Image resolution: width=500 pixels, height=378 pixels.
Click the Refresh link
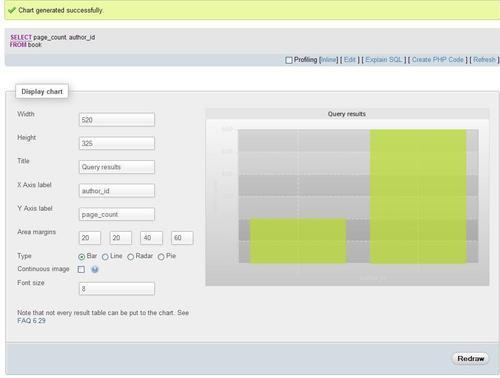[484, 60]
